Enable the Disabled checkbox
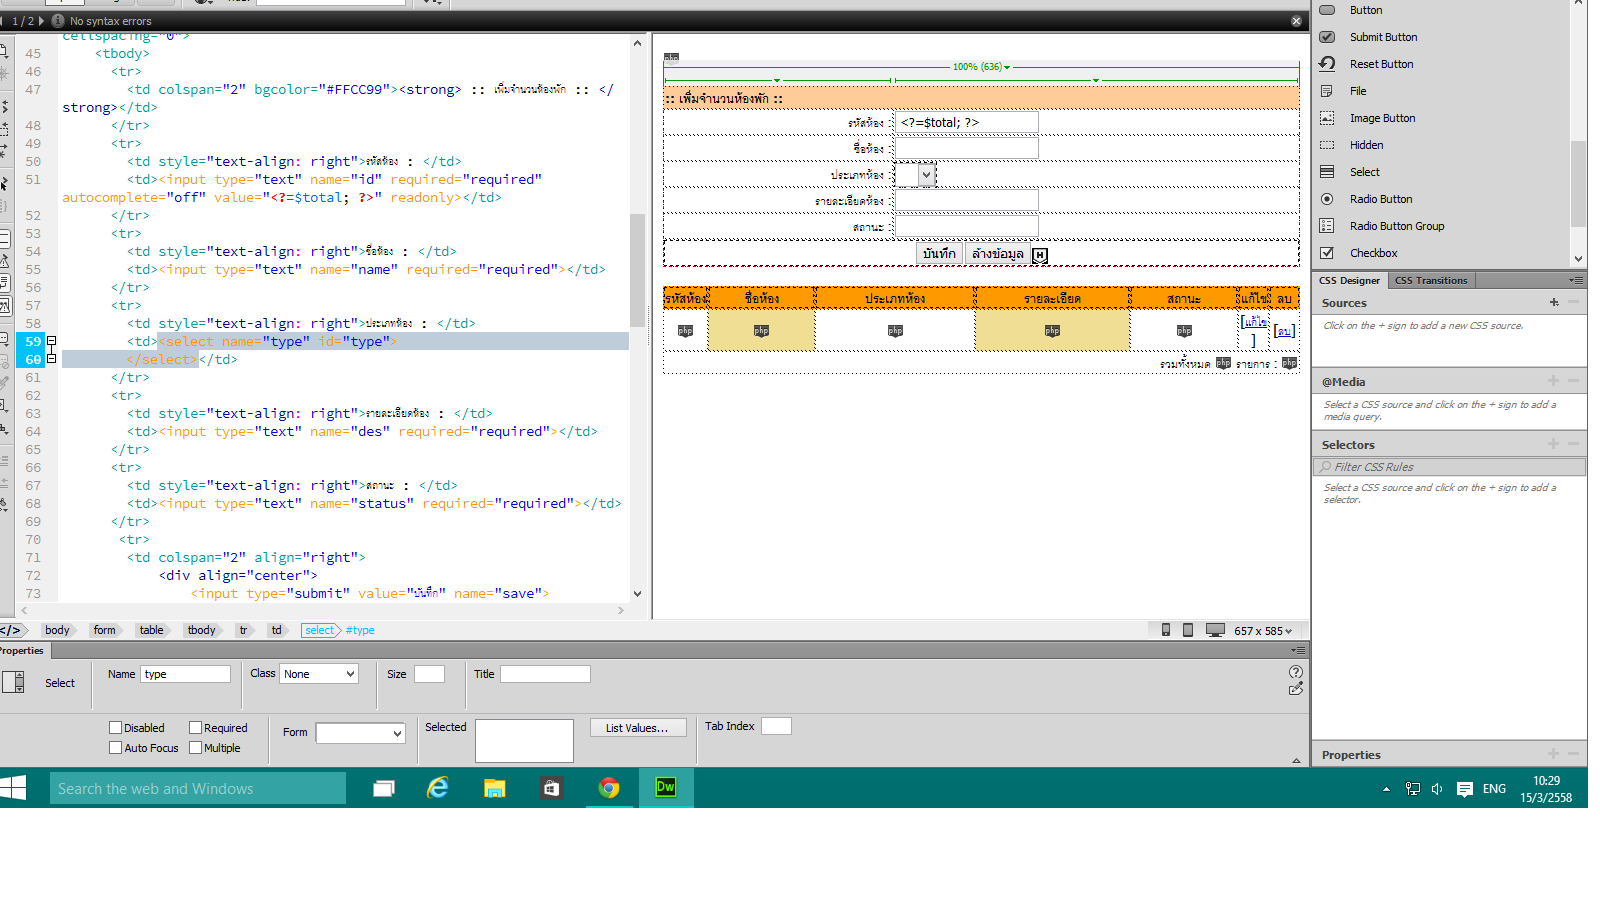This screenshot has width=1600, height=900. pos(115,728)
